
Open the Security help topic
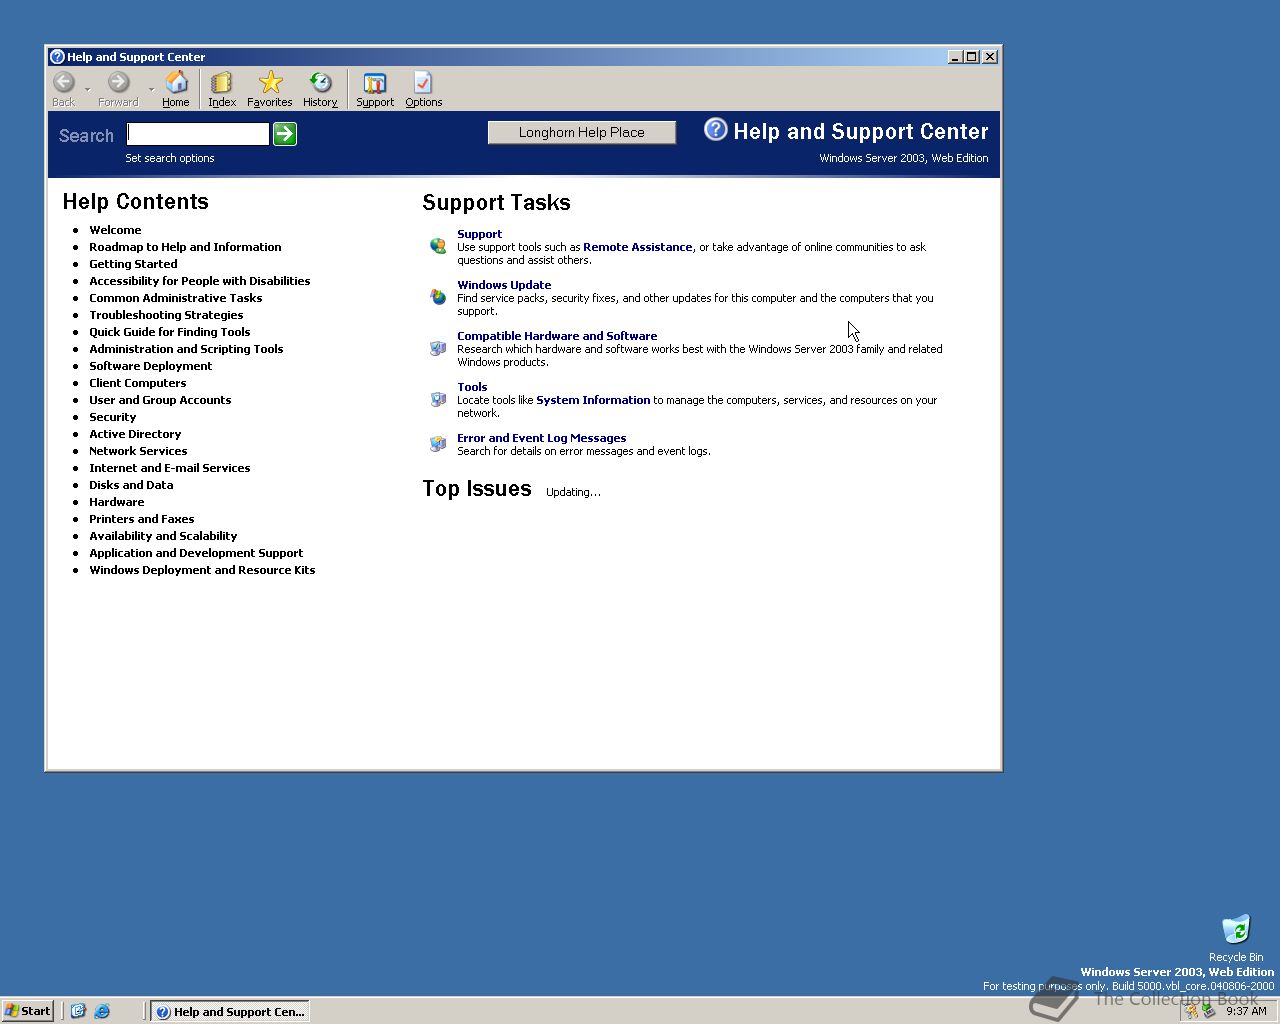point(113,417)
